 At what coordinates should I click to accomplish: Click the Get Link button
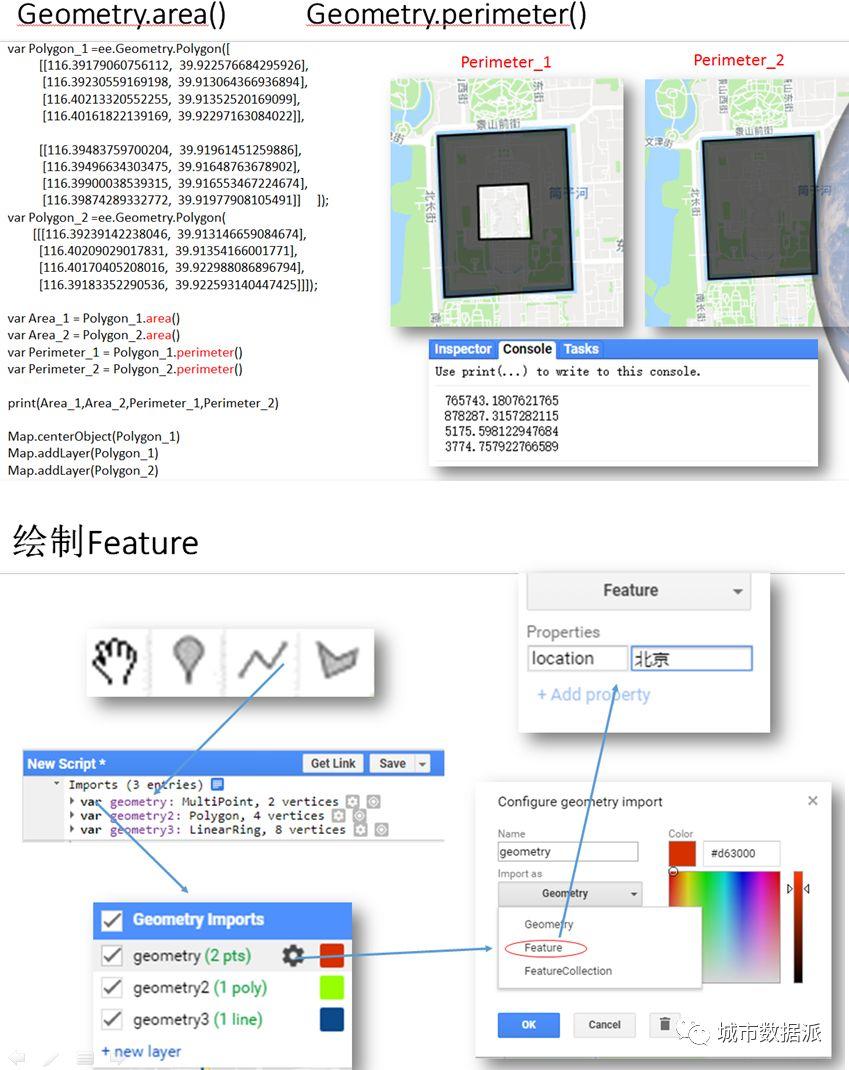(333, 764)
